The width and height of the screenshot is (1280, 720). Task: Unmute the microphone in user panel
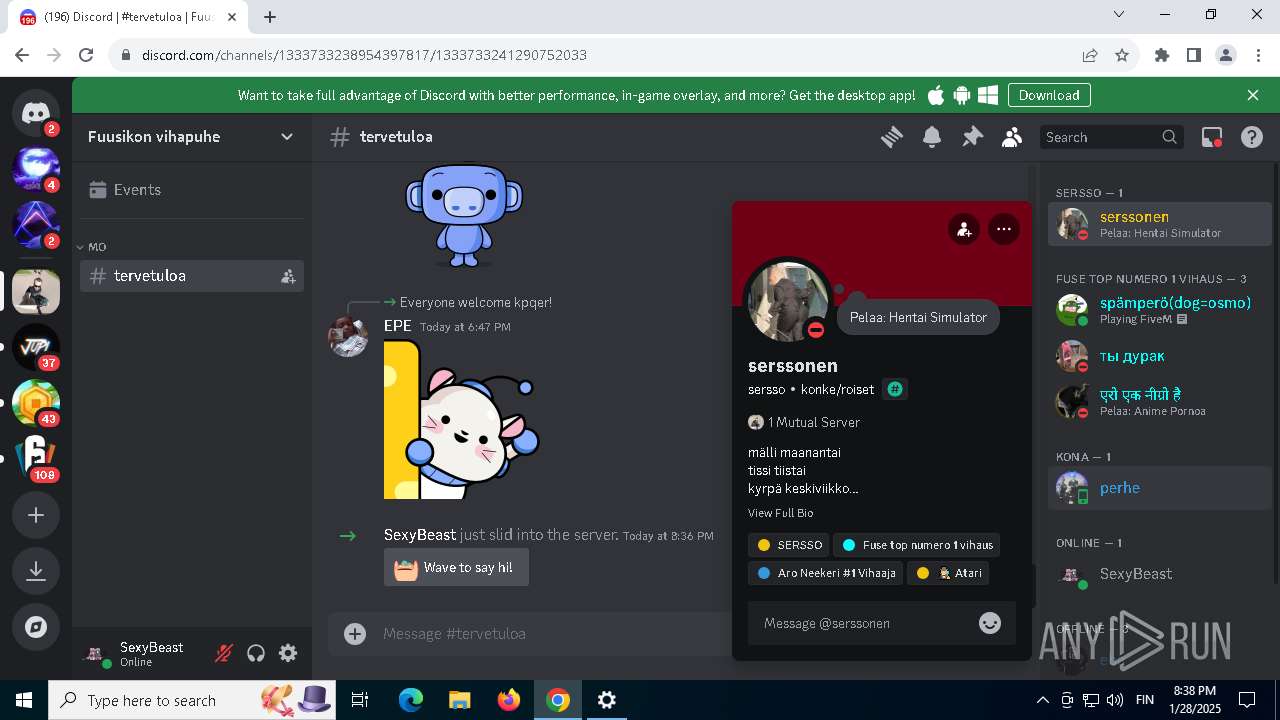click(224, 653)
